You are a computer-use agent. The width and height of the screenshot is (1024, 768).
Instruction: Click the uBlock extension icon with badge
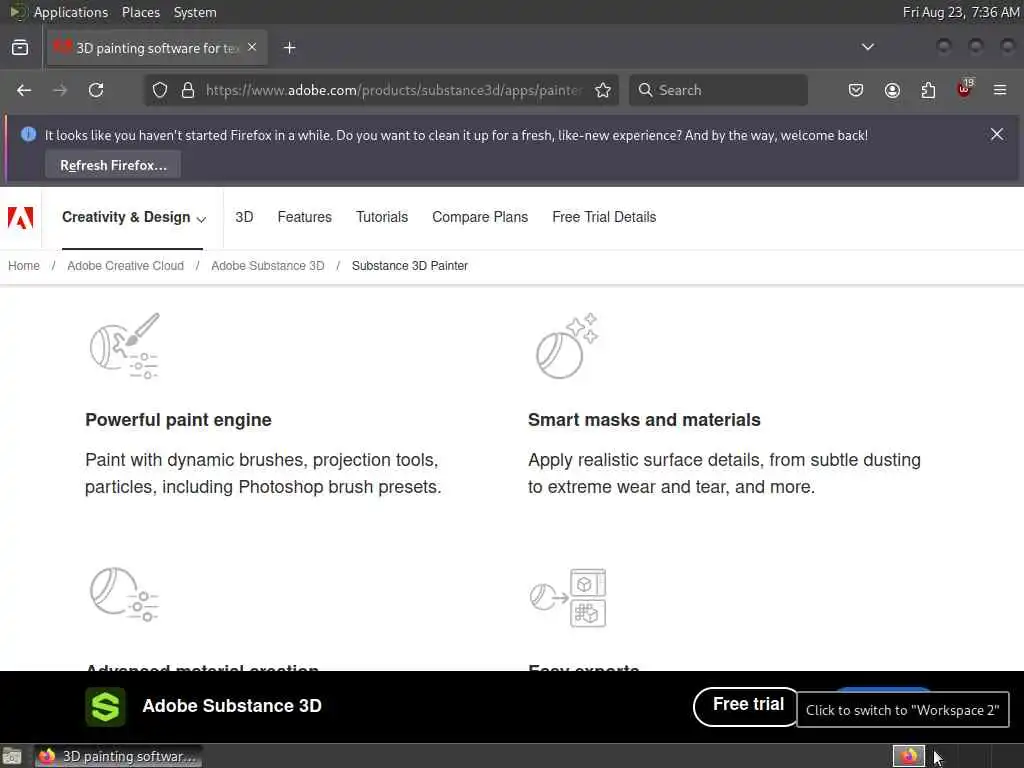[x=965, y=89]
